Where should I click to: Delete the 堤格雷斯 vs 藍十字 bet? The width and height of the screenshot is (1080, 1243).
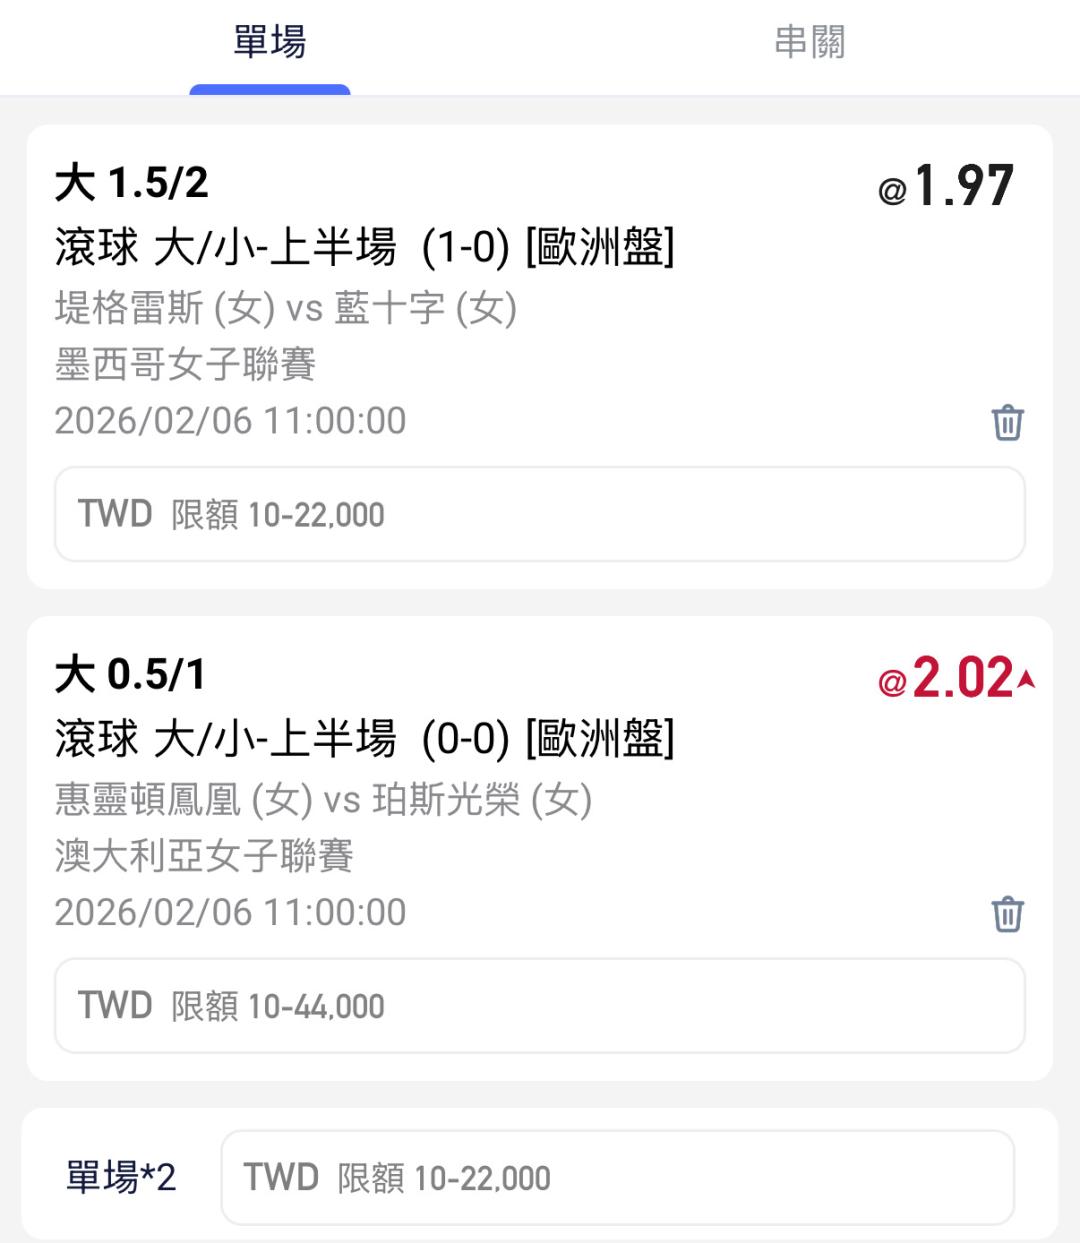pos(1007,422)
